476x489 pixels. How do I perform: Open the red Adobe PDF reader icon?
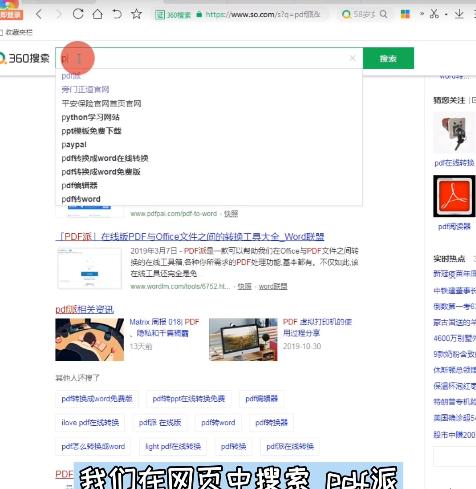point(454,196)
